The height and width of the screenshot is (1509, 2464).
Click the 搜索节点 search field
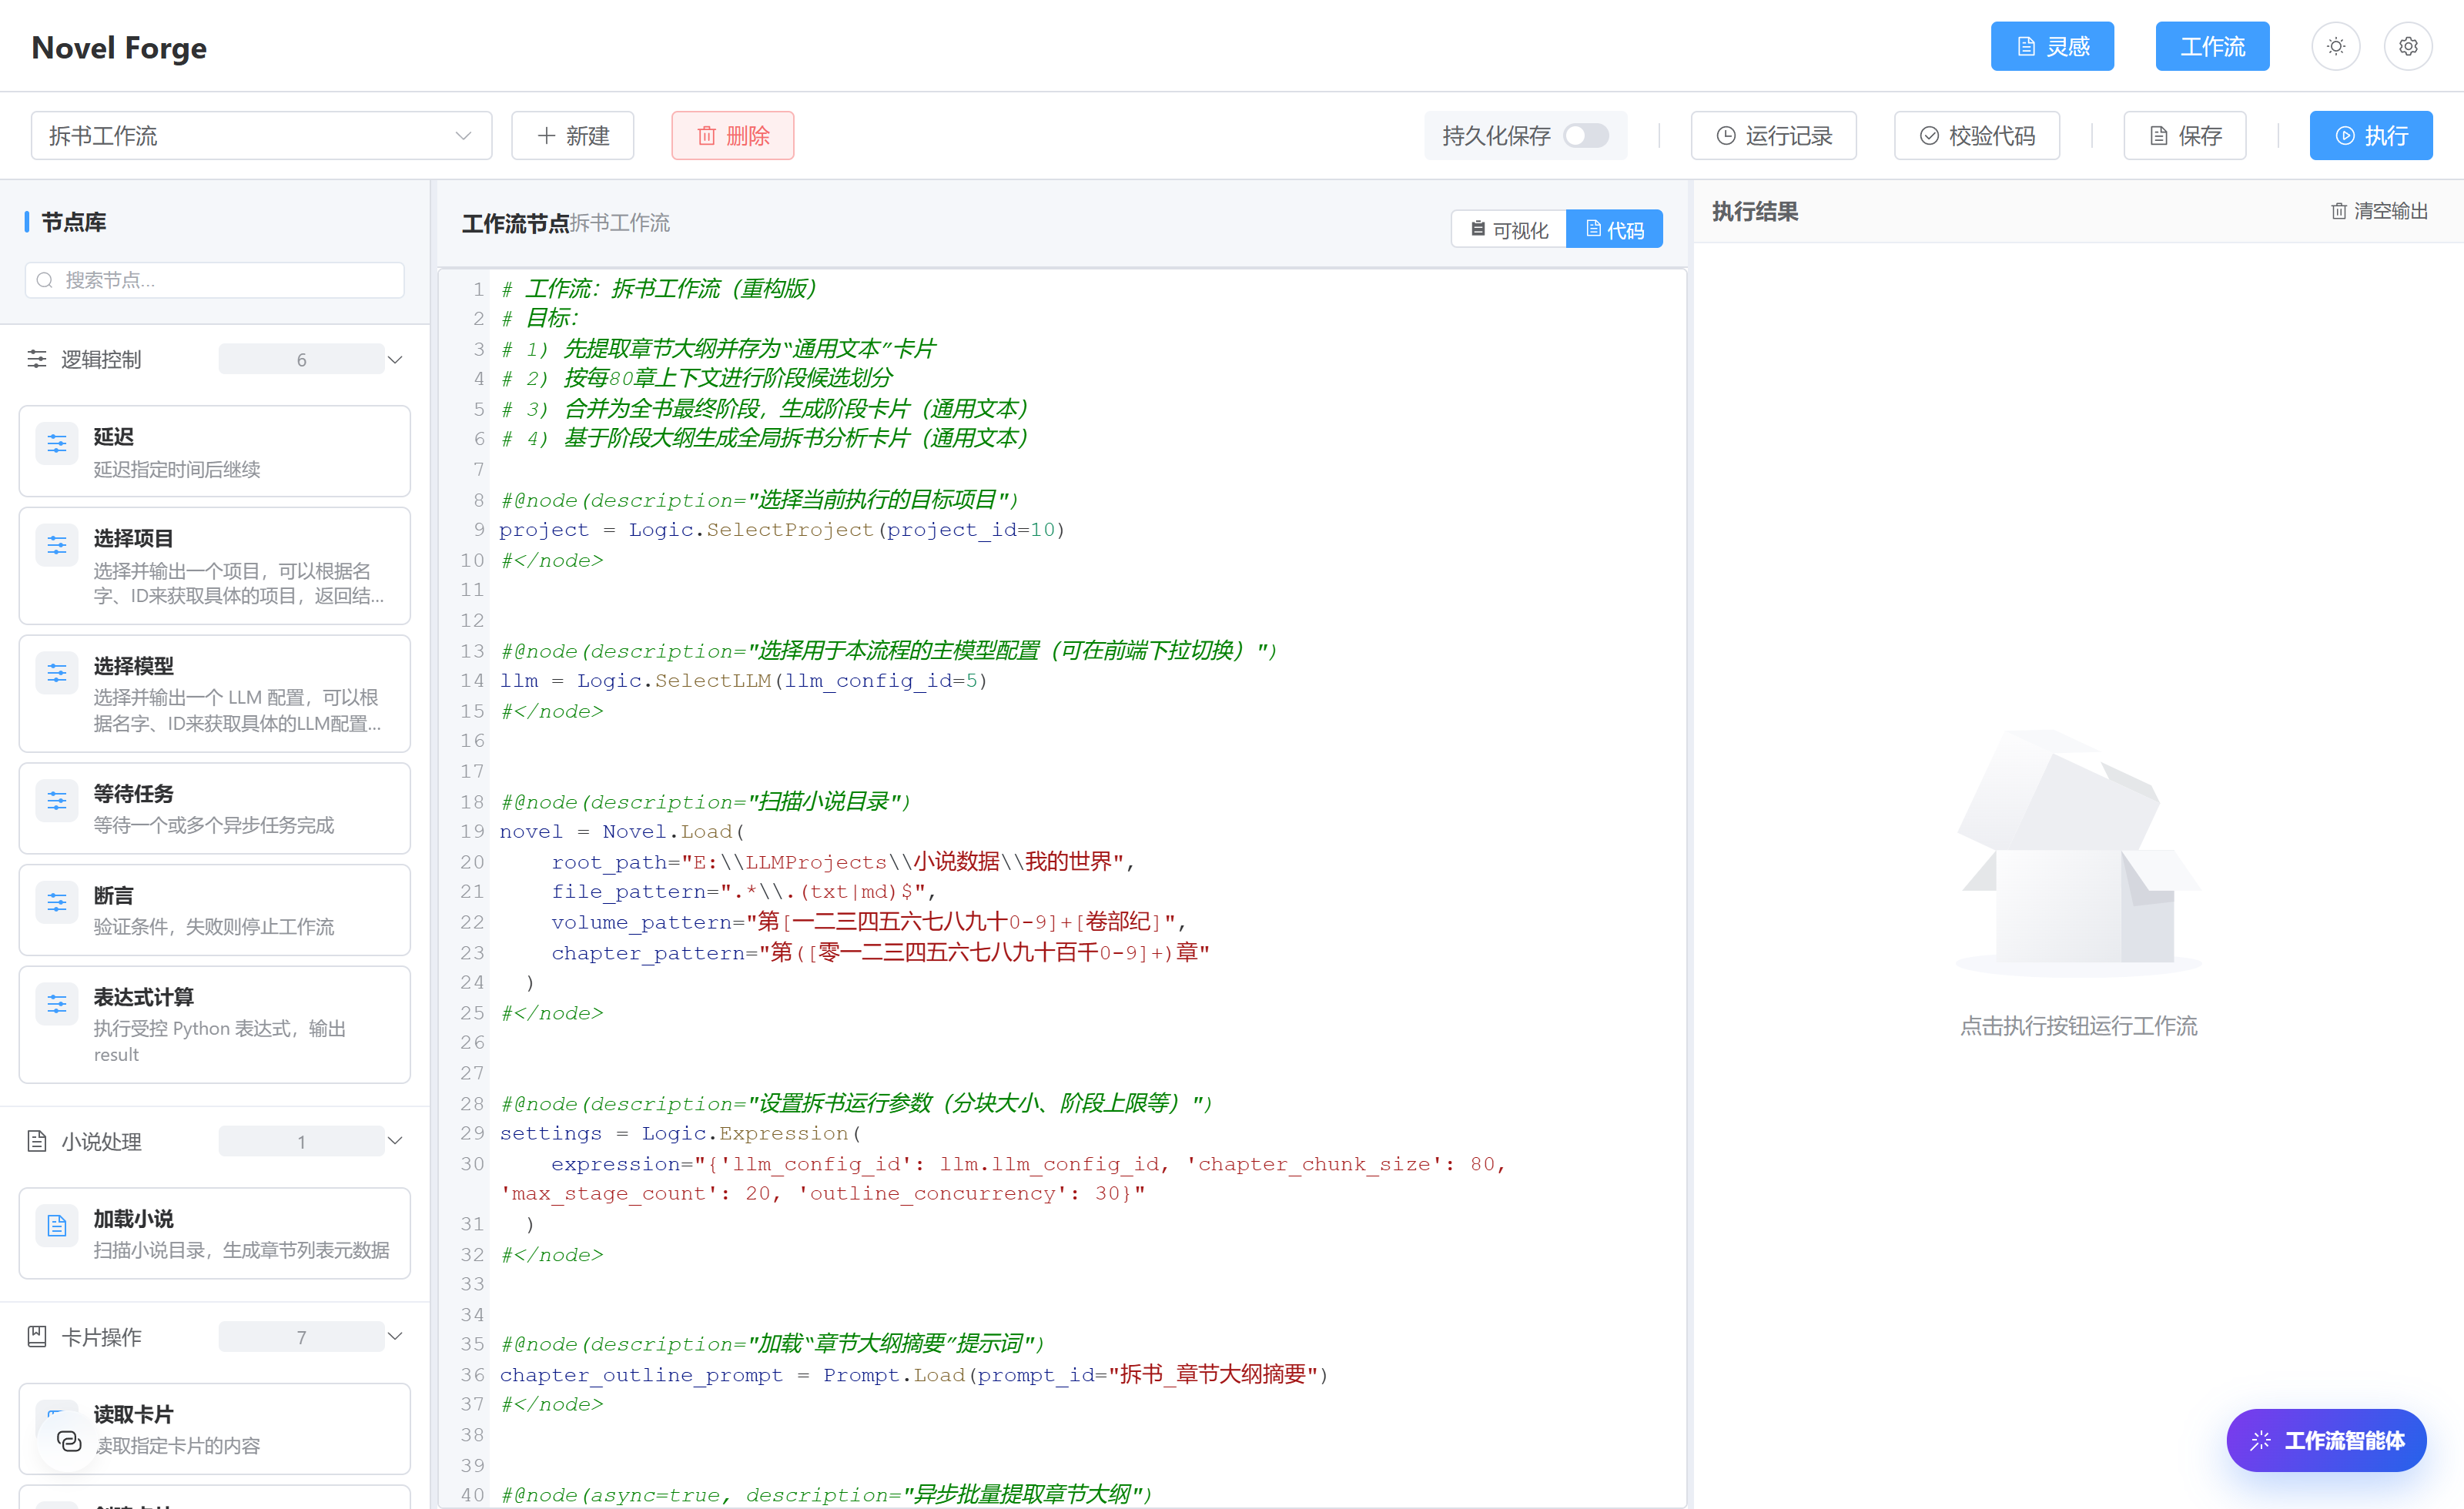[214, 280]
